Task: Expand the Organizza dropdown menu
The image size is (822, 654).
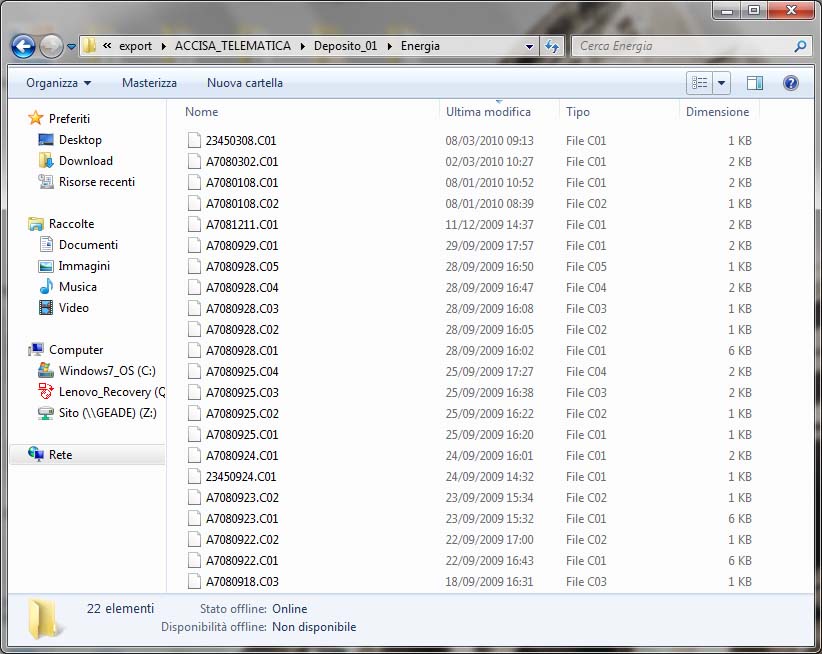Action: [x=58, y=83]
